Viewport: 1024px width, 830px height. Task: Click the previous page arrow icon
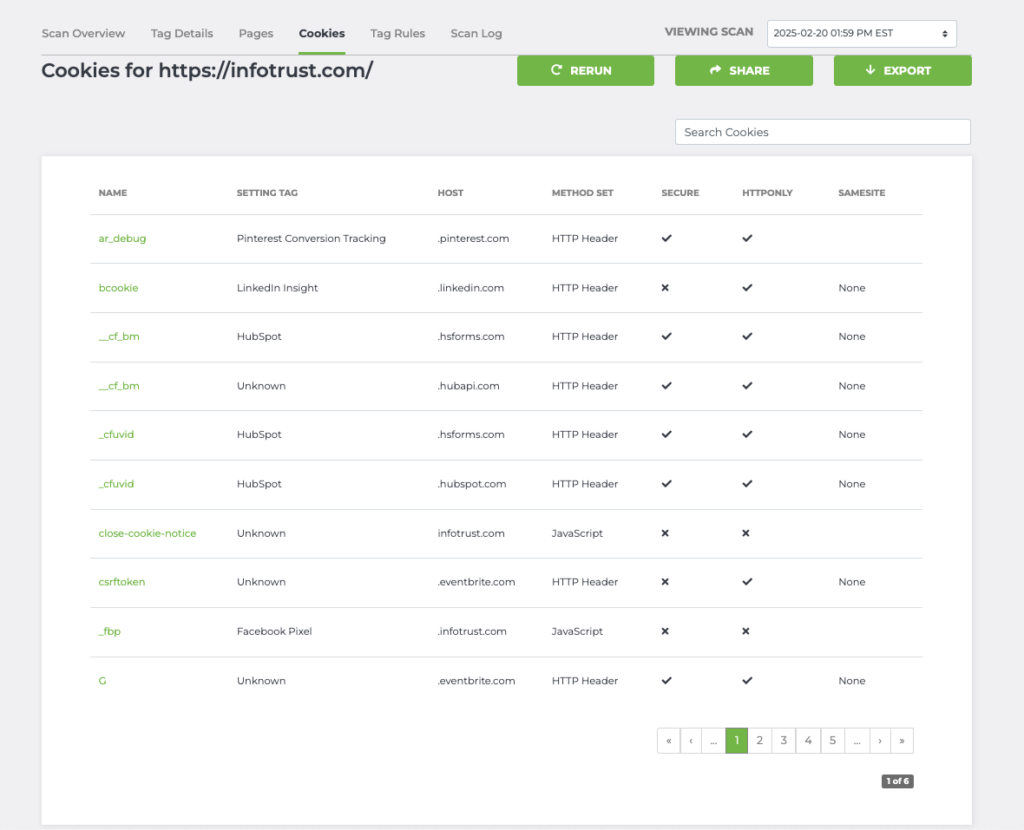691,741
